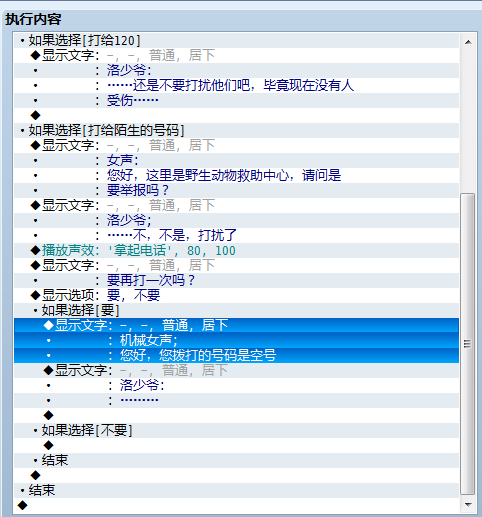Select the last, unindented 结束 row
Screen dimensions: 482x517
click(236, 490)
